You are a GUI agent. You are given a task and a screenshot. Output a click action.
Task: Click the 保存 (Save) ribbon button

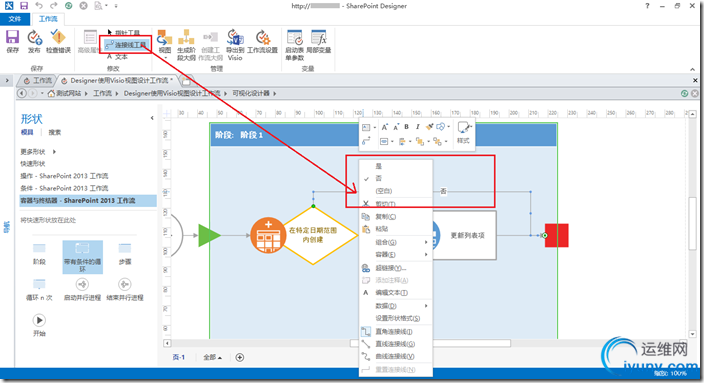pyautogui.click(x=12, y=41)
